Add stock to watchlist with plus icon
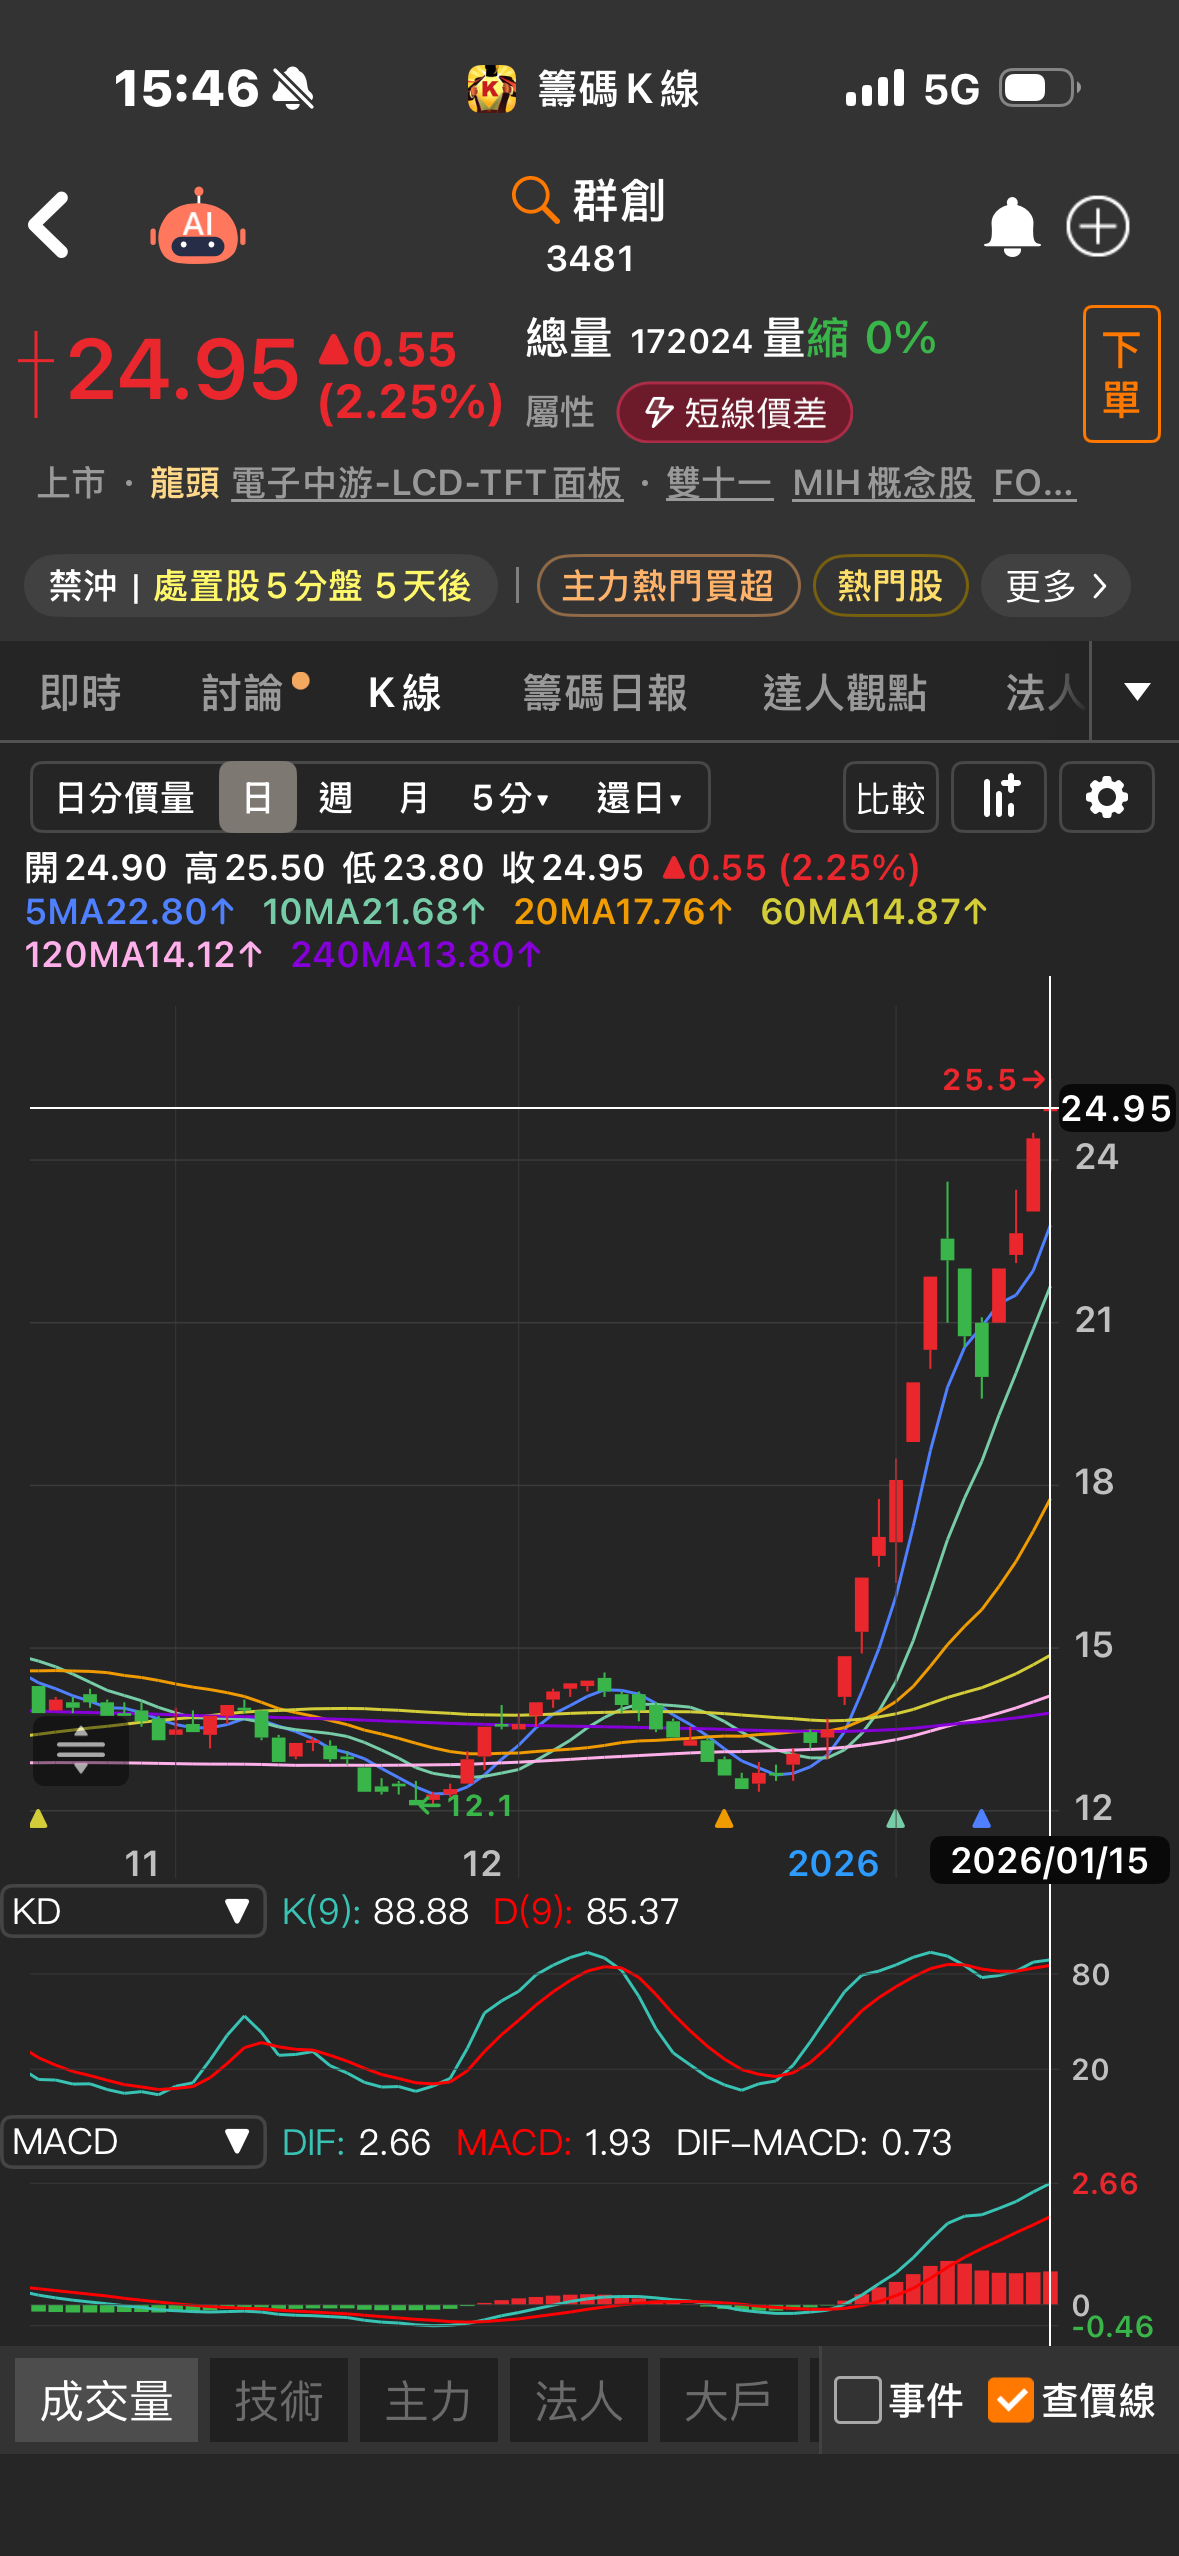Viewport: 1179px width, 2556px height. [x=1097, y=227]
